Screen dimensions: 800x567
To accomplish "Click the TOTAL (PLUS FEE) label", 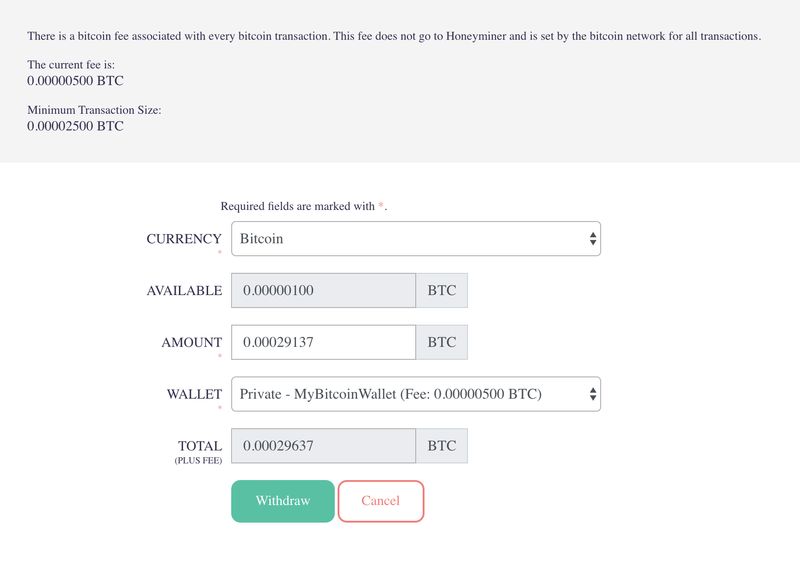I will [199, 450].
